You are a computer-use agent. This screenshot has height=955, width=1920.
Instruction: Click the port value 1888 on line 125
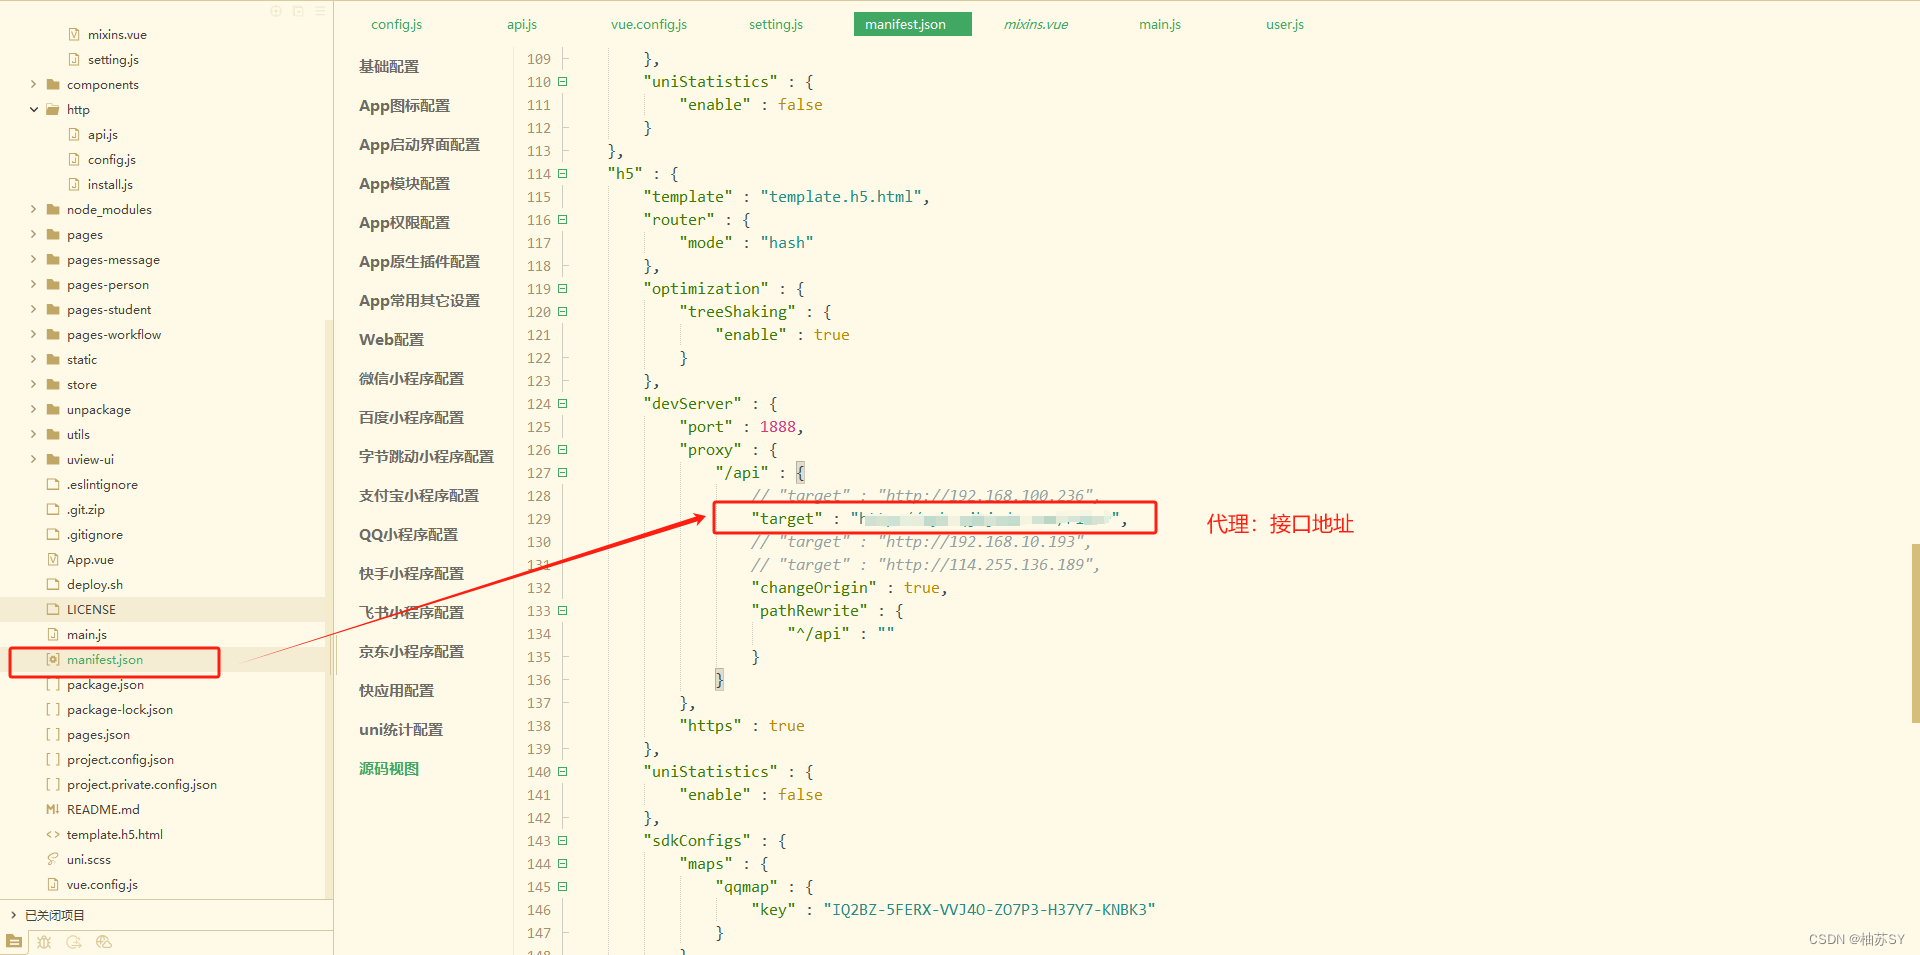(x=778, y=427)
